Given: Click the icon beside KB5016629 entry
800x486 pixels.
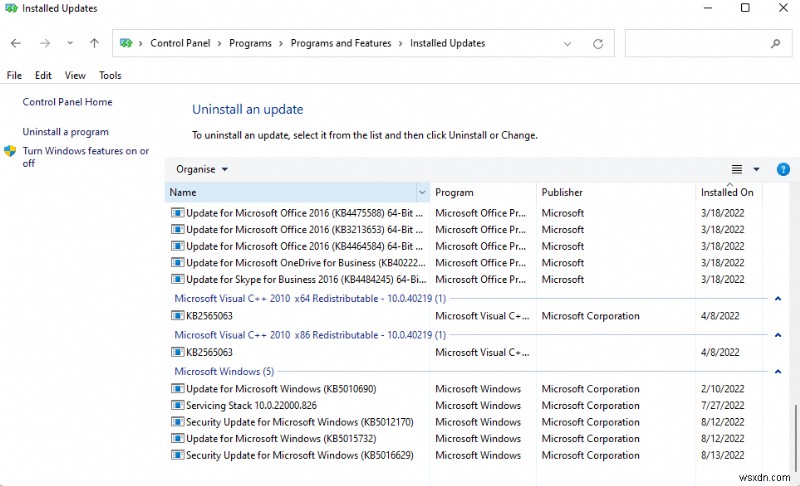Looking at the screenshot, I should coord(178,455).
